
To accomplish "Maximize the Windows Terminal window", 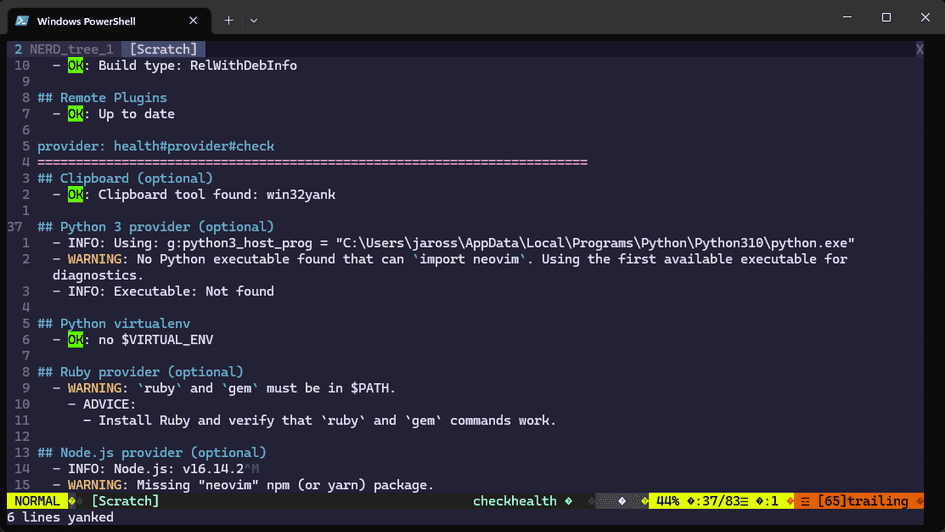I will 886,18.
